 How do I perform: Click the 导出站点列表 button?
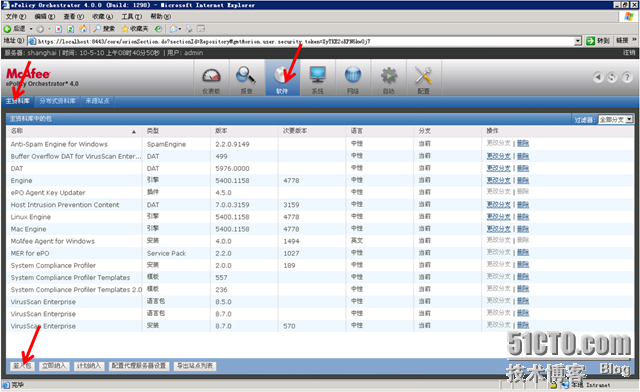pyautogui.click(x=195, y=366)
